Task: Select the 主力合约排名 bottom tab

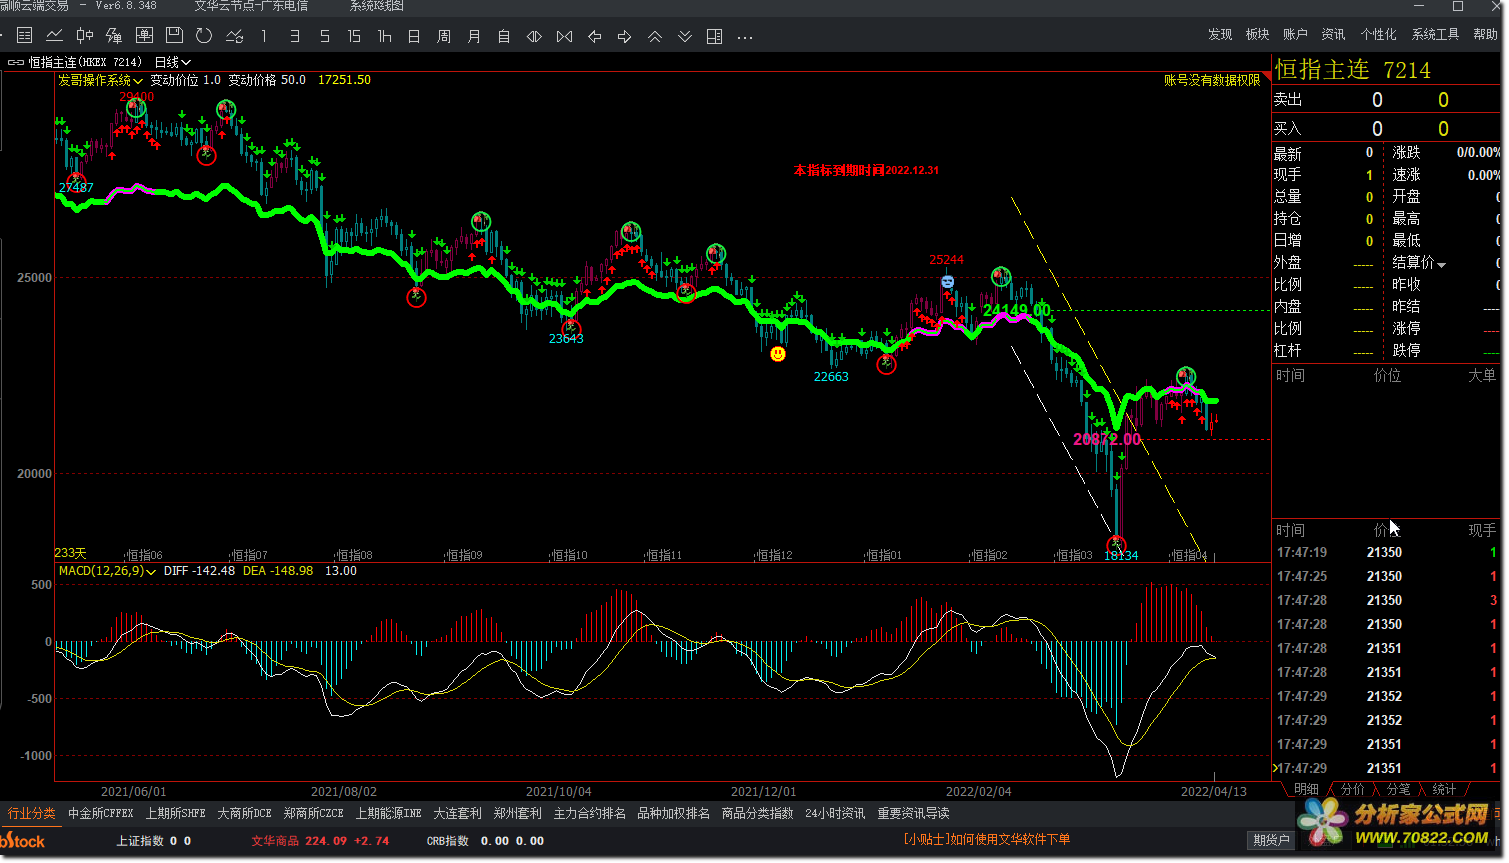Action: pyautogui.click(x=589, y=814)
